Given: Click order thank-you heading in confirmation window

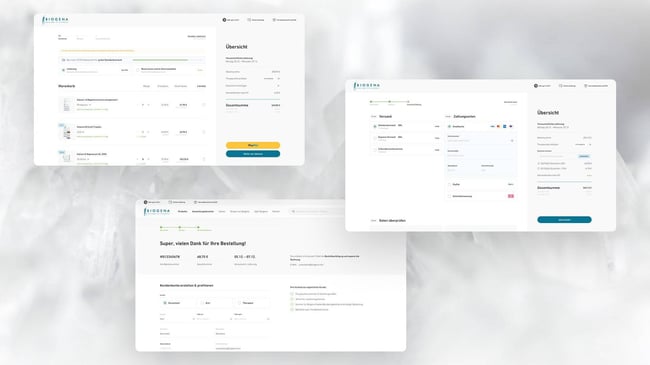Looking at the screenshot, I should (x=203, y=243).
